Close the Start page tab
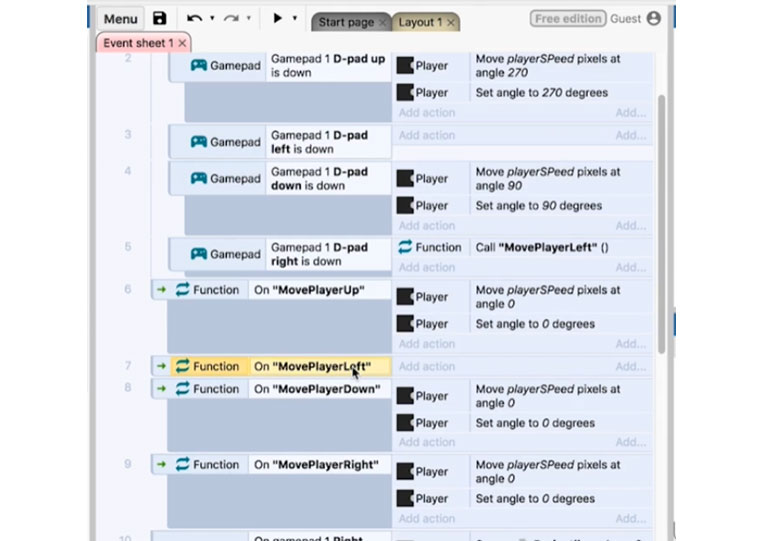Image resolution: width=763 pixels, height=541 pixels. click(x=382, y=22)
